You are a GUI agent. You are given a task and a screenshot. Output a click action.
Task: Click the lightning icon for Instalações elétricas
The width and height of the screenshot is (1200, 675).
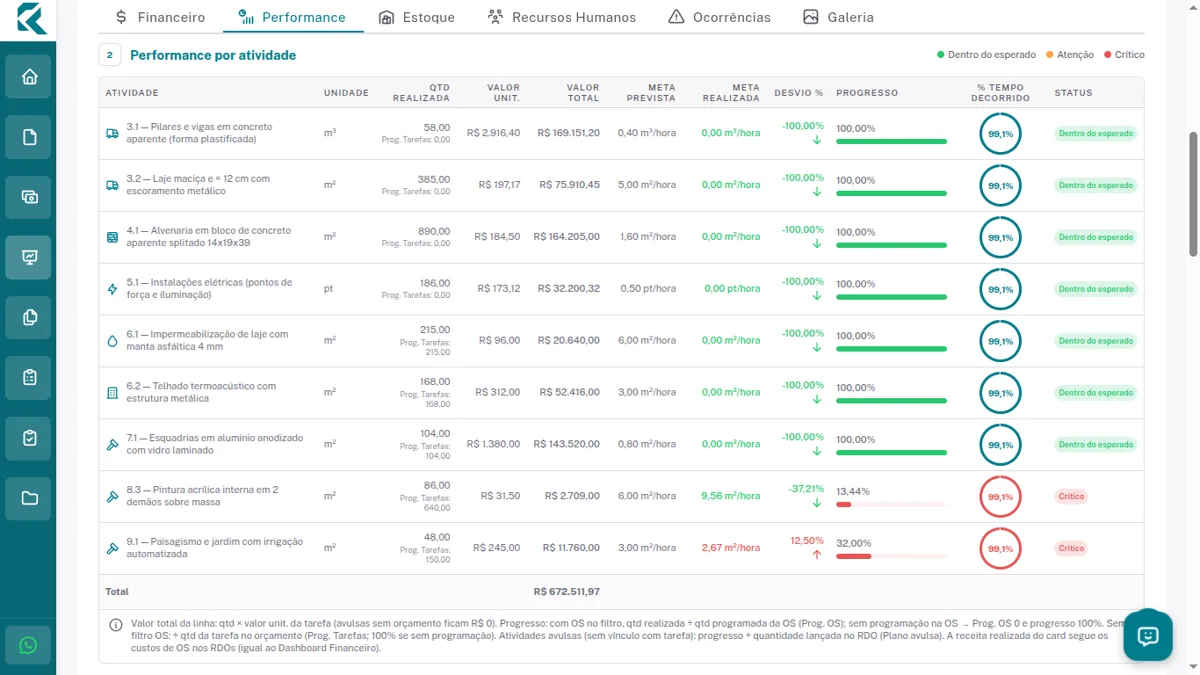pyautogui.click(x=112, y=289)
